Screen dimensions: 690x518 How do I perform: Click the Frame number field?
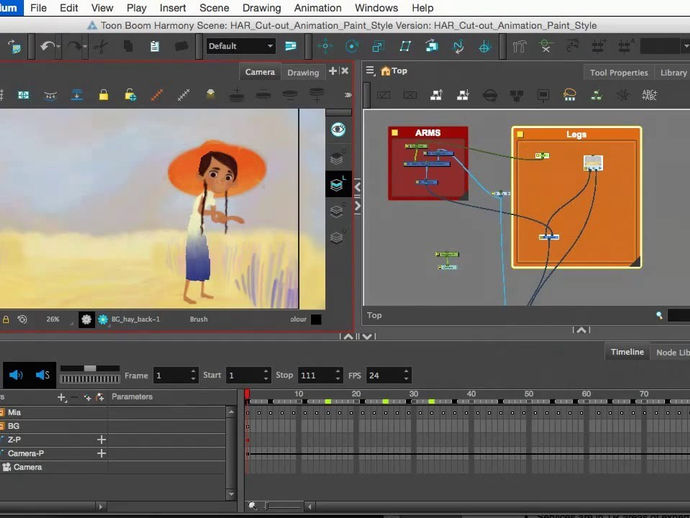click(172, 375)
